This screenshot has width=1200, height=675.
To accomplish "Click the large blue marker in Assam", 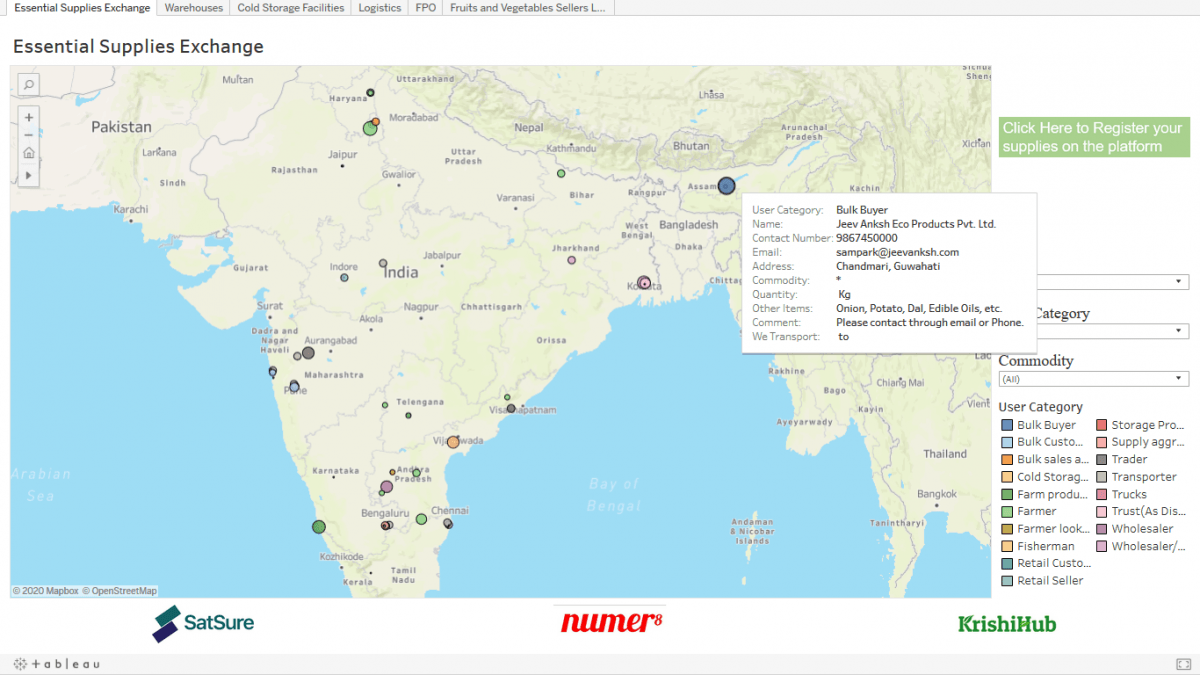I will pos(726,185).
